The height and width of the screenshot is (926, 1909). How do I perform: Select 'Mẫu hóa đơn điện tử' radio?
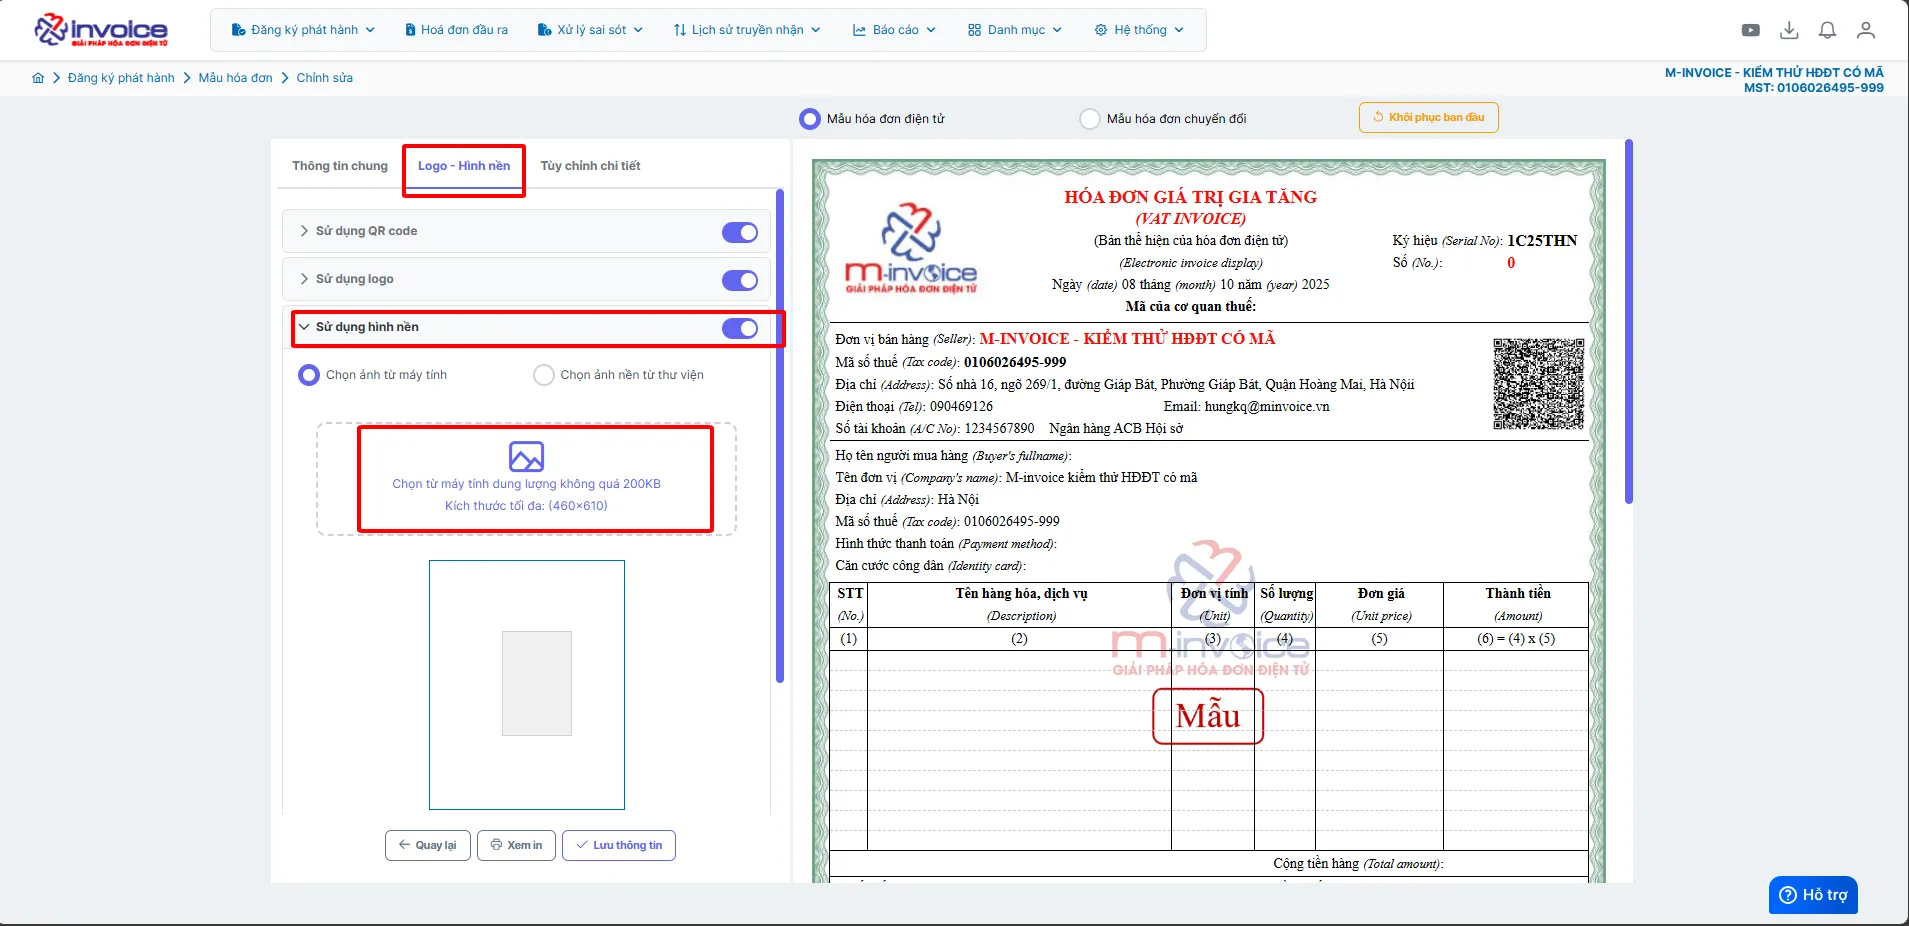(810, 119)
